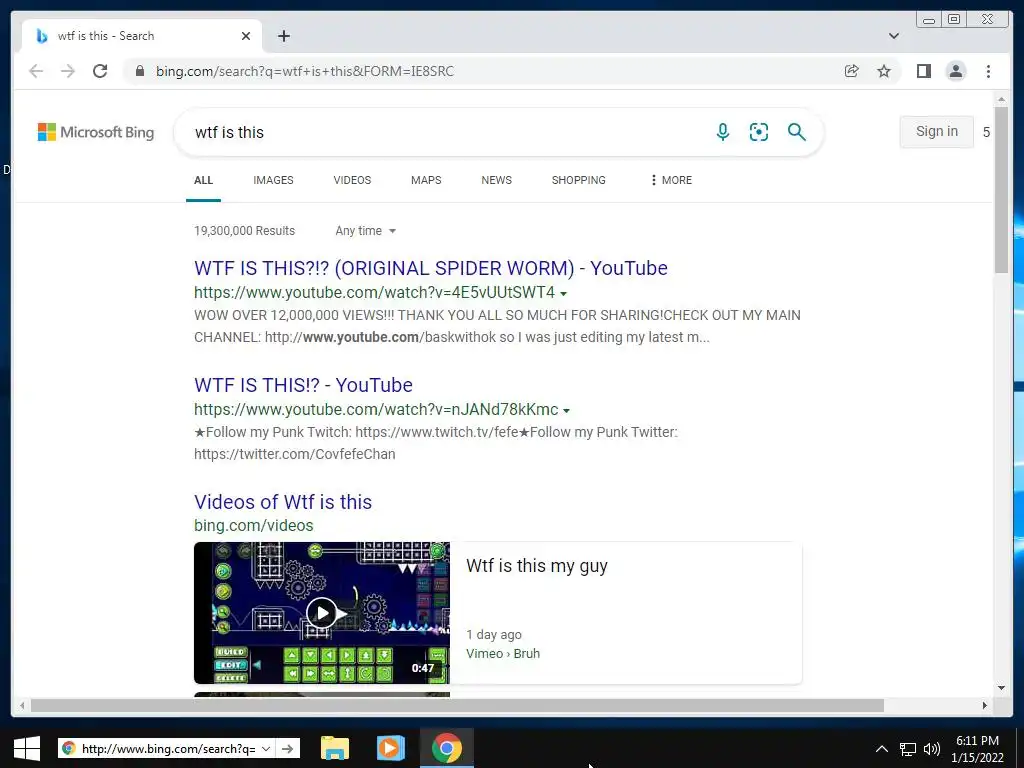Click the padlock site info icon

(139, 71)
